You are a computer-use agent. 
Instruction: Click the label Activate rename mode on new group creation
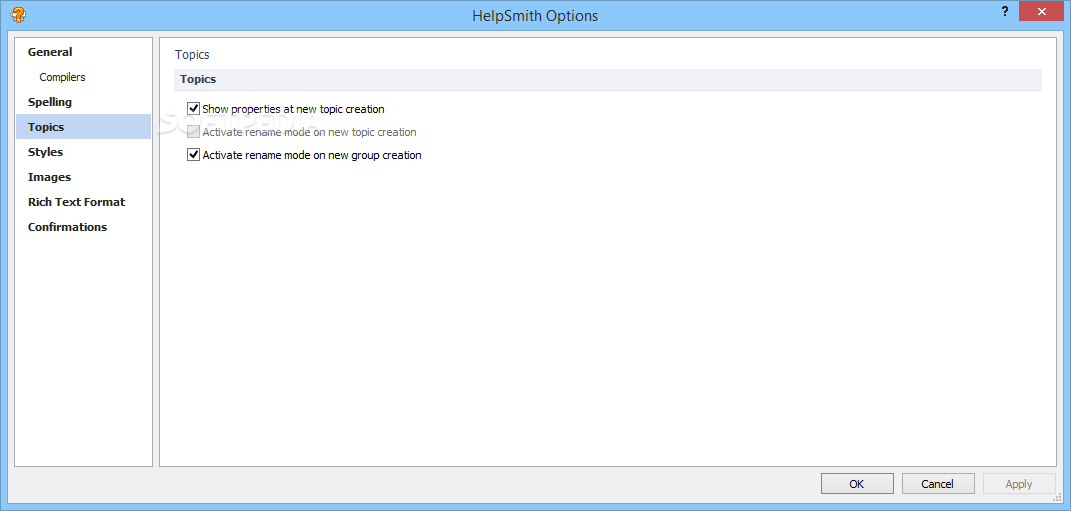[311, 155]
